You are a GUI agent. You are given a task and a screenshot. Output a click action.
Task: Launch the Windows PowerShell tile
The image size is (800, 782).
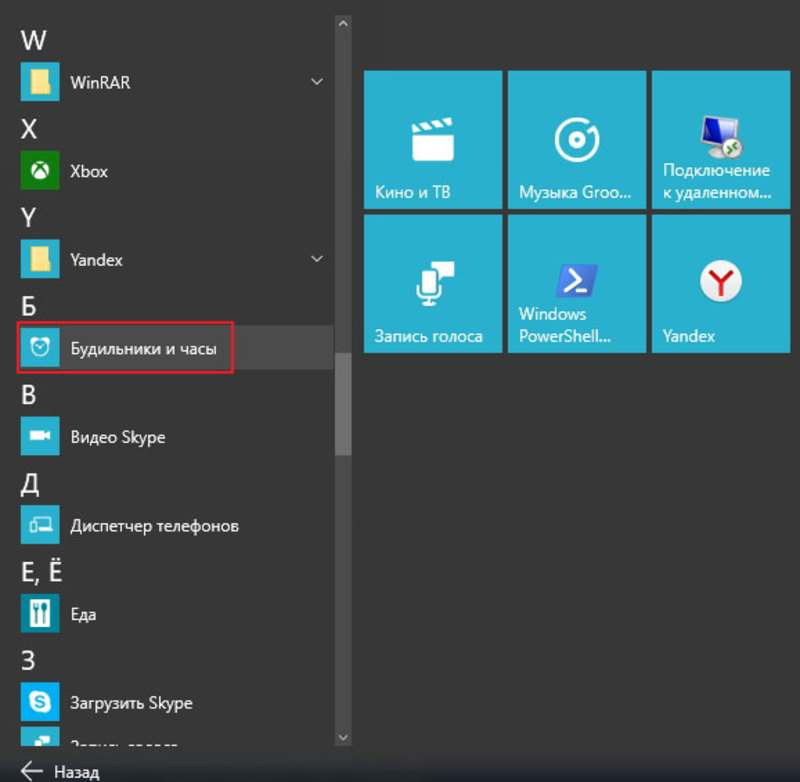577,284
